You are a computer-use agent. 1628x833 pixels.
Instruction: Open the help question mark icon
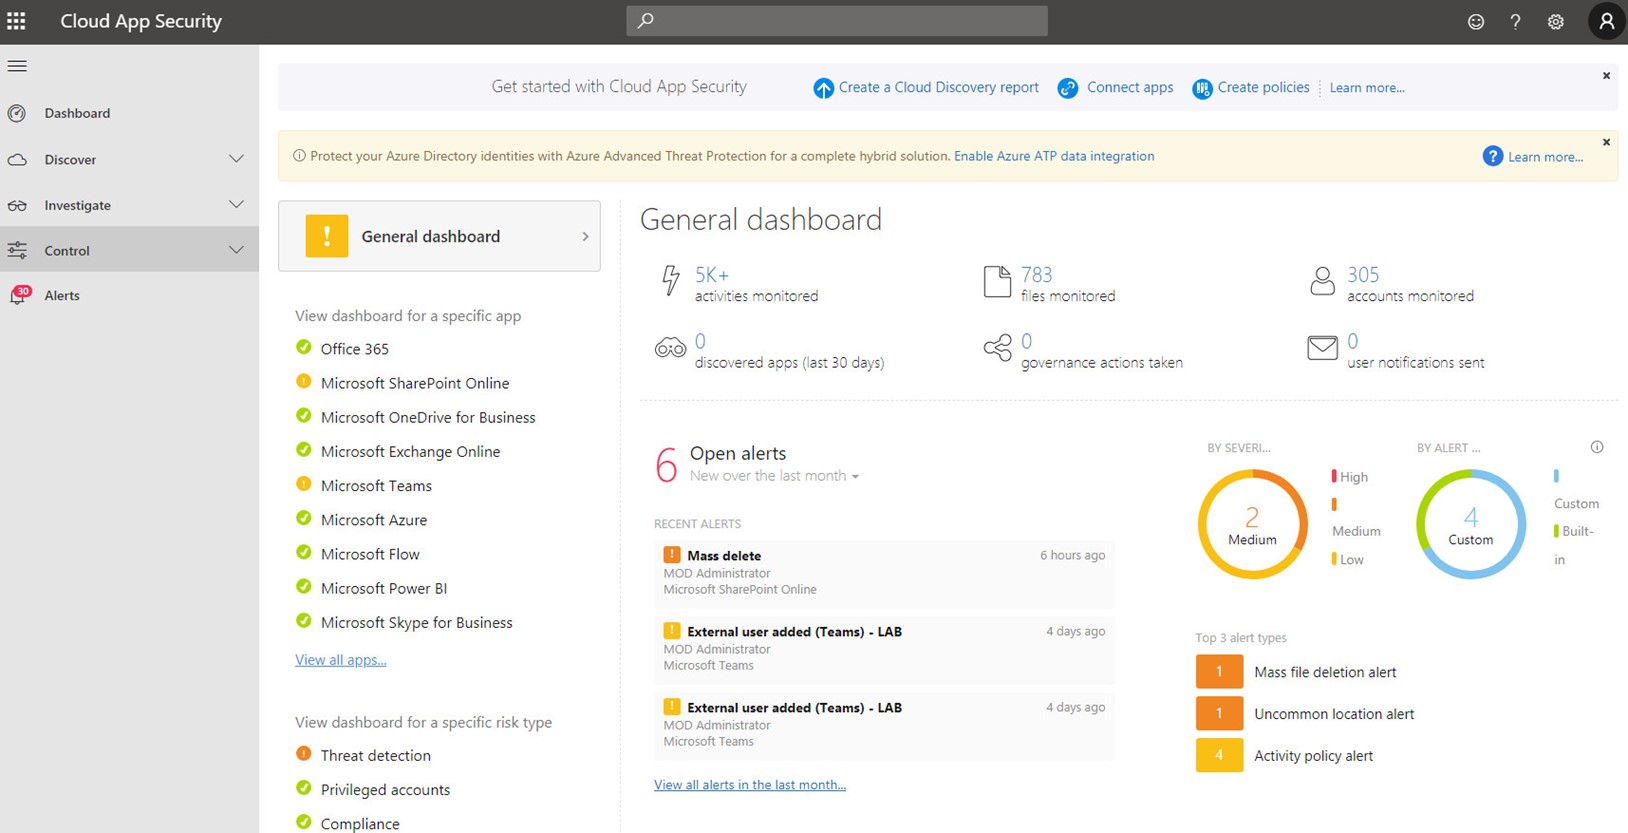[1515, 22]
